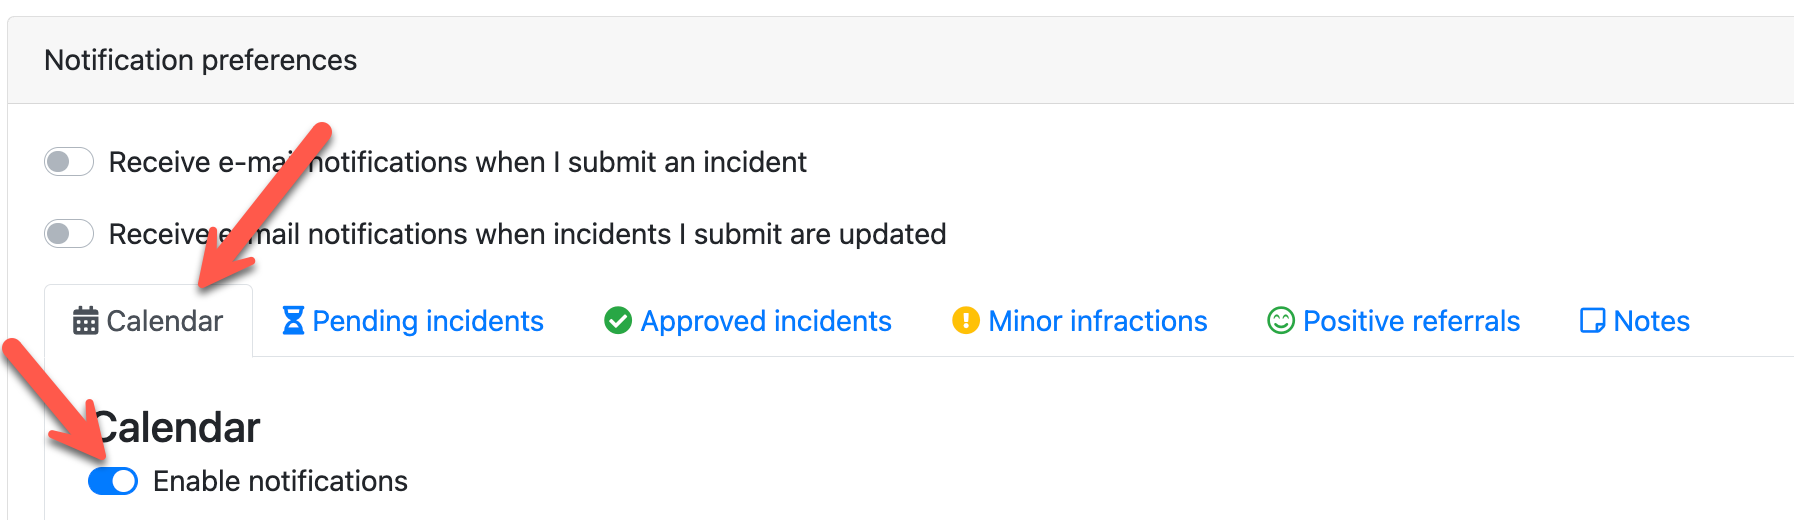Image resolution: width=1794 pixels, height=520 pixels.
Task: Click the hourglass icon for Pending incidents
Action: (293, 321)
